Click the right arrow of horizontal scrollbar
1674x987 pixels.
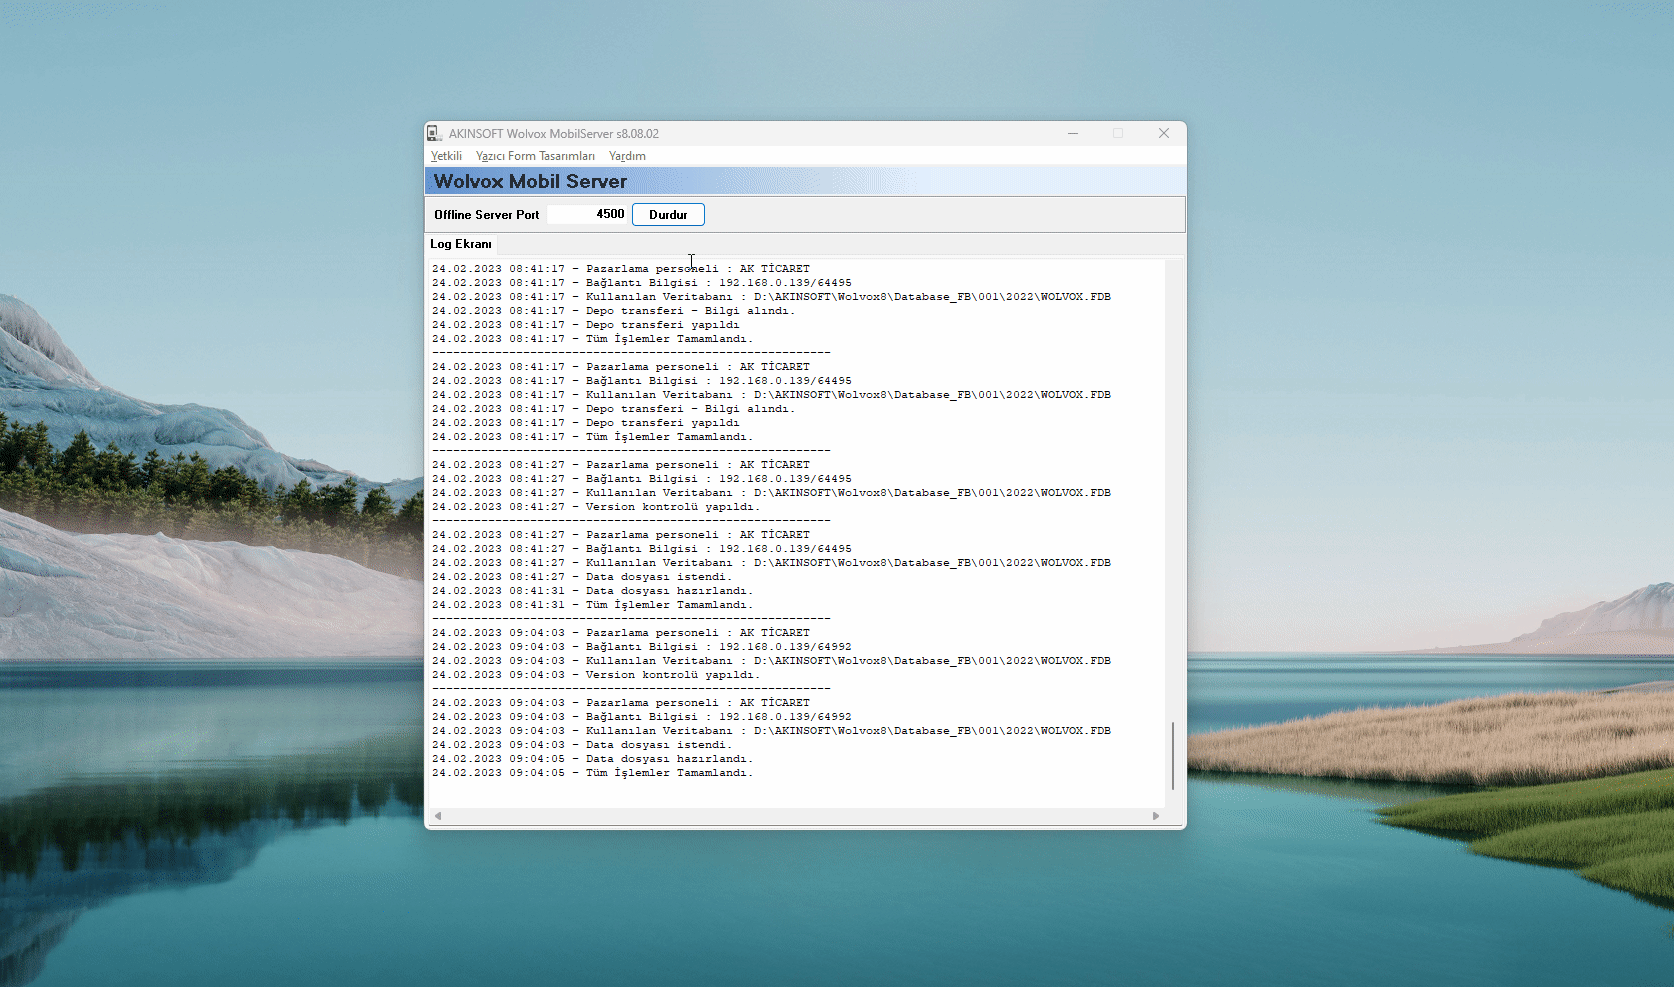pos(1156,816)
